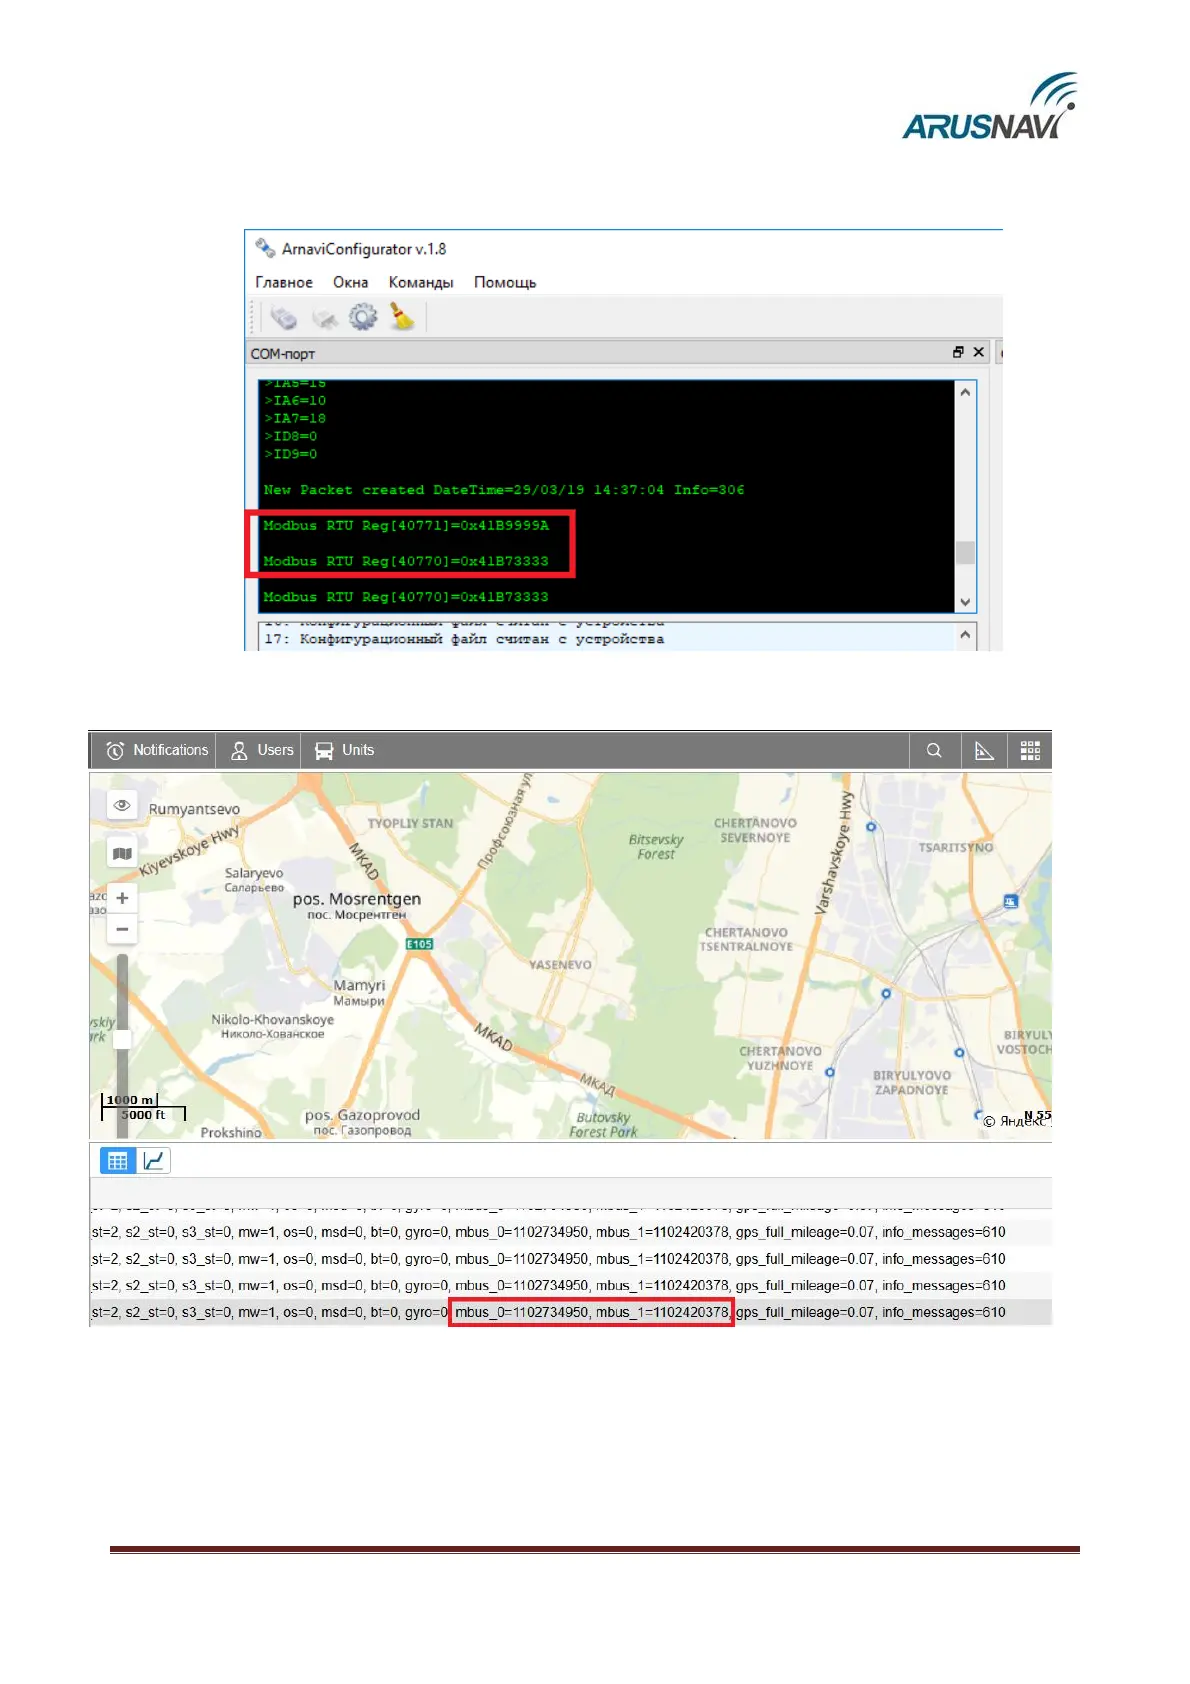This screenshot has width=1190, height=1684.
Task: Click the 'Butovsky Forest Park' map label
Action: tap(603, 1124)
